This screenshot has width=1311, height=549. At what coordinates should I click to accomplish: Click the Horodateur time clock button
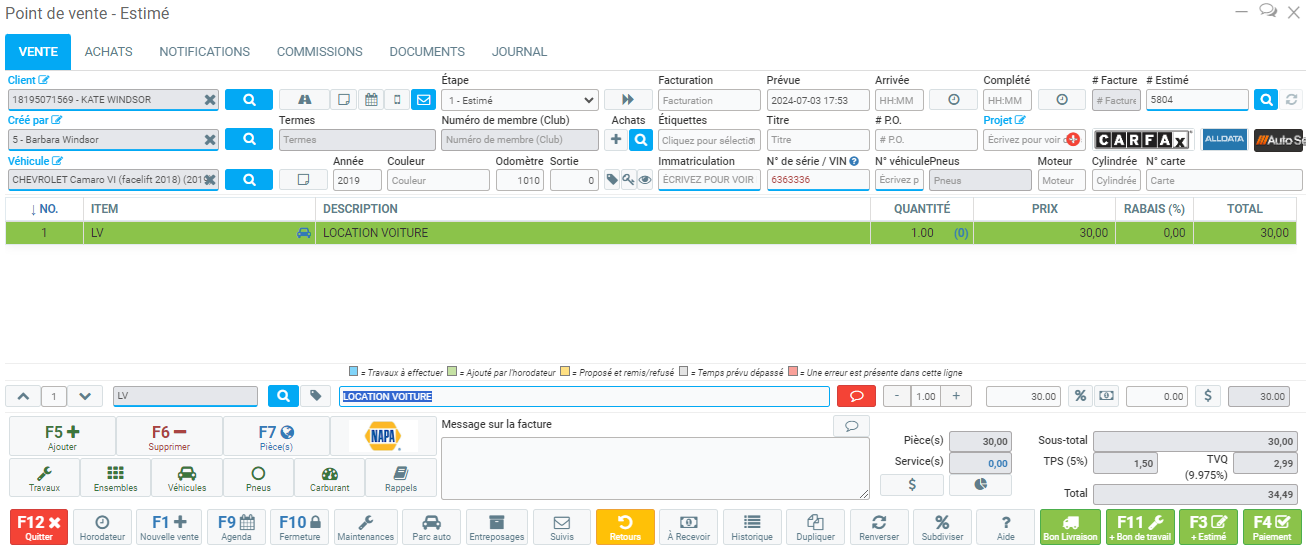(102, 527)
